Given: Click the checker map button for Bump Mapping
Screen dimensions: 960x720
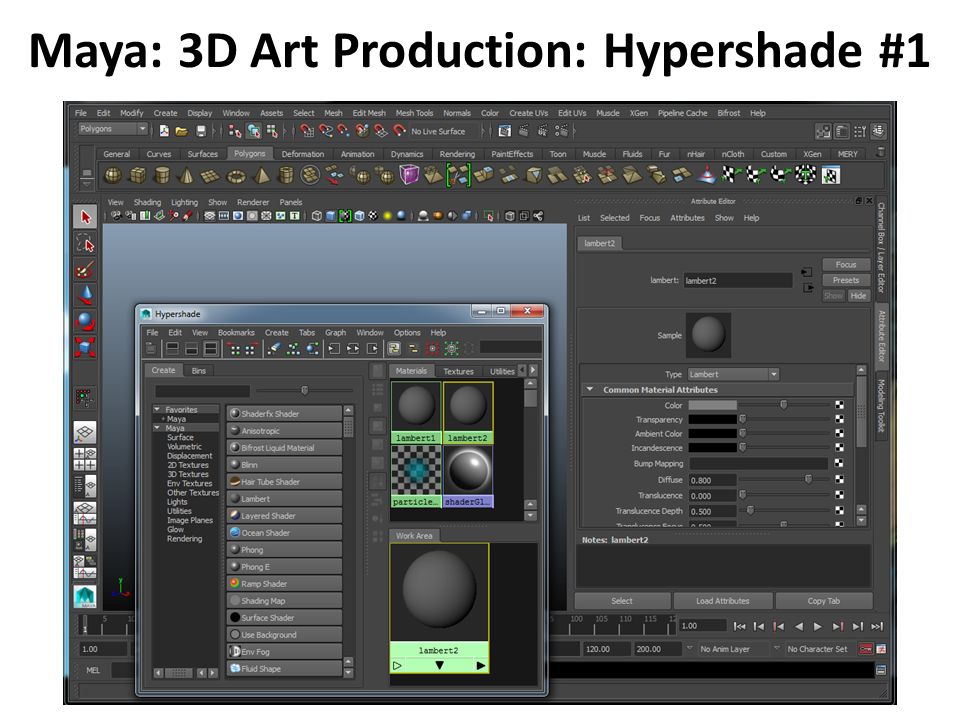Looking at the screenshot, I should [x=839, y=463].
